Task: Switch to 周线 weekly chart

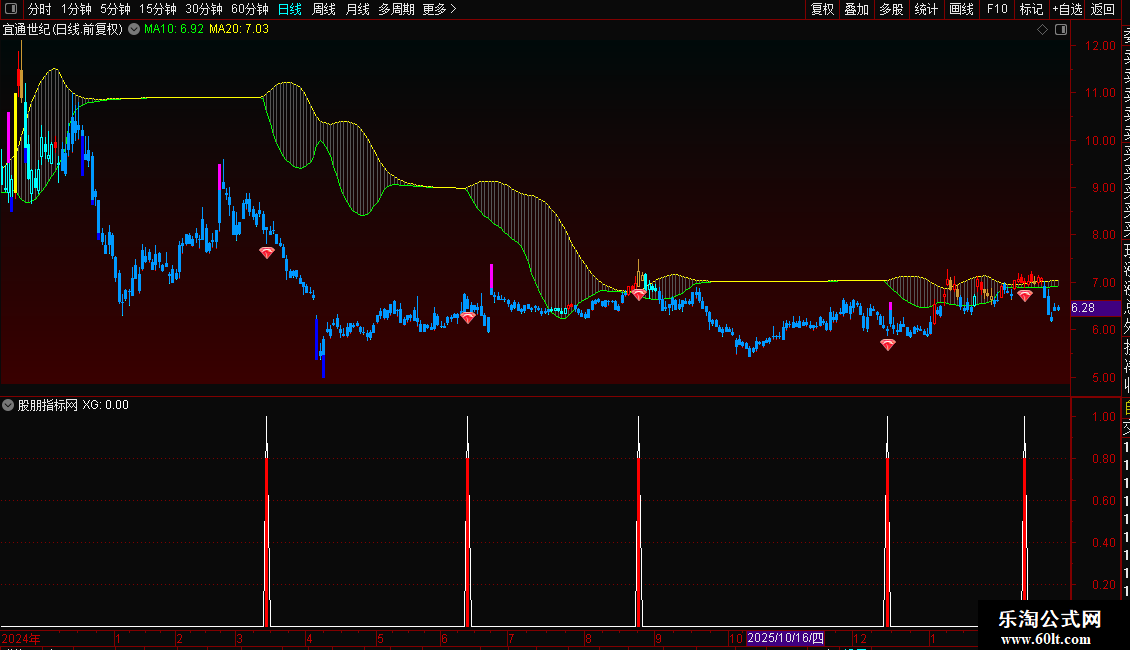Action: pos(324,9)
